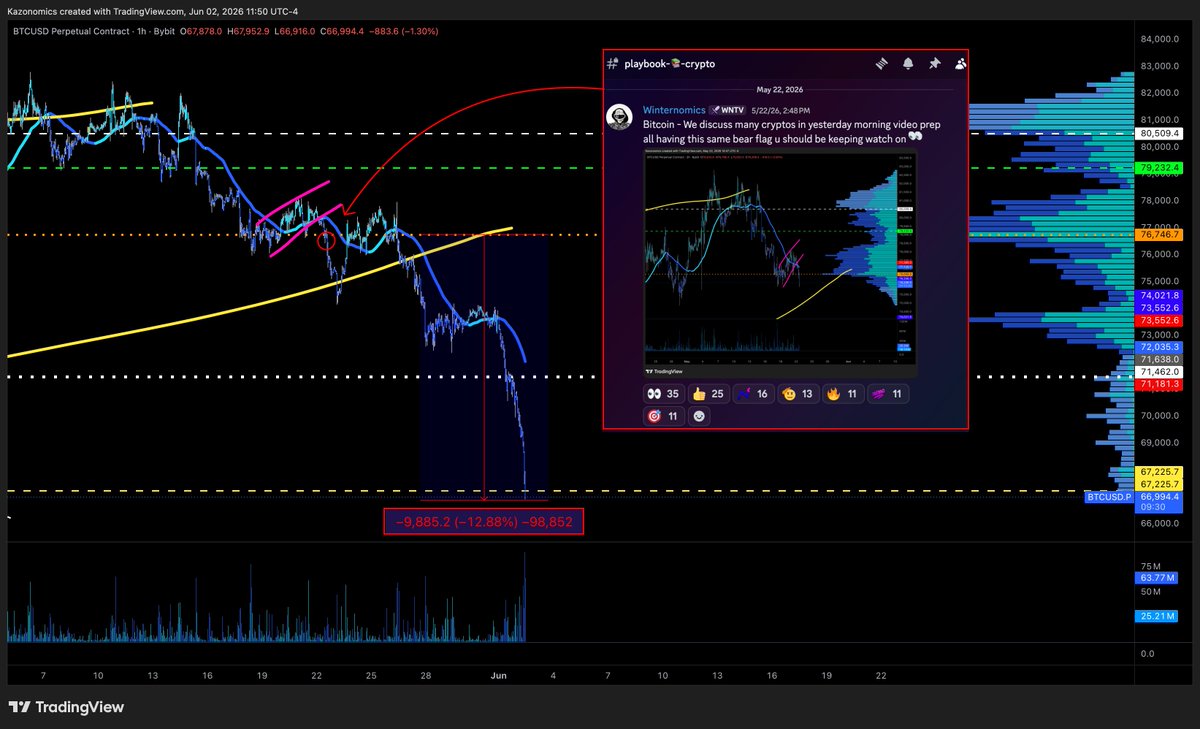Click the Bybit exchange label in legend
Image resolution: width=1200 pixels, height=729 pixels.
(x=166, y=31)
